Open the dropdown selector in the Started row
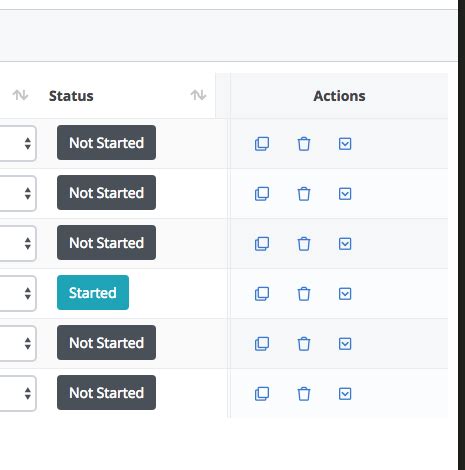Image resolution: width=465 pixels, height=470 pixels. coord(18,293)
